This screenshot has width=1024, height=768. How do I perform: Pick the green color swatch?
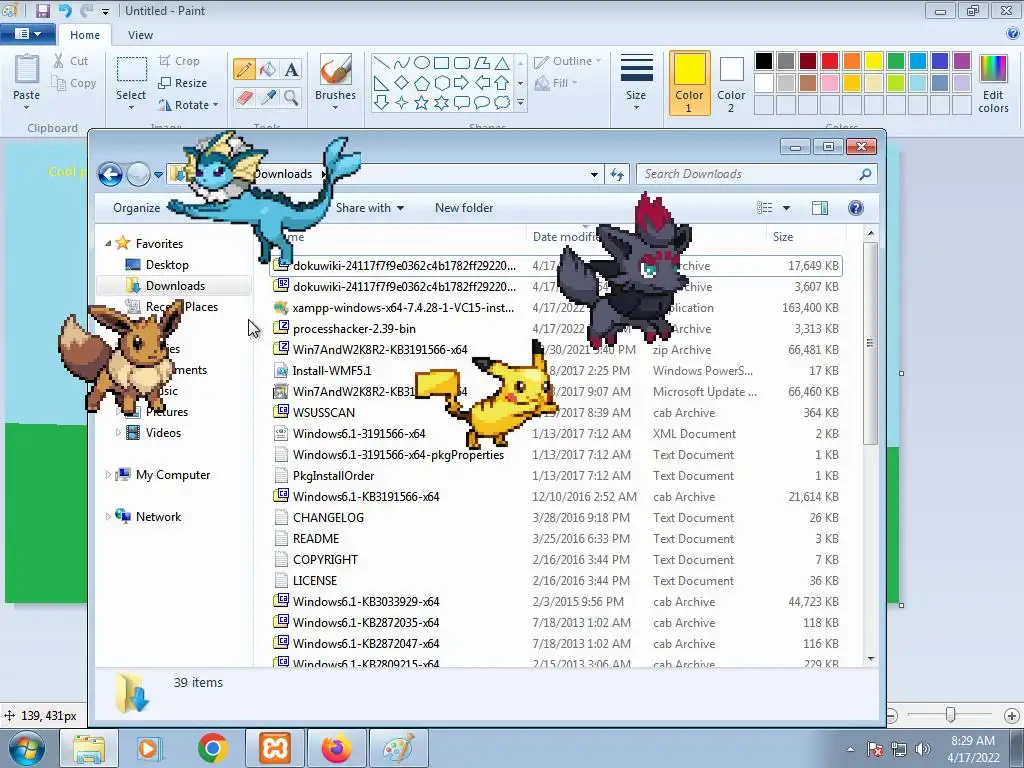click(x=896, y=61)
